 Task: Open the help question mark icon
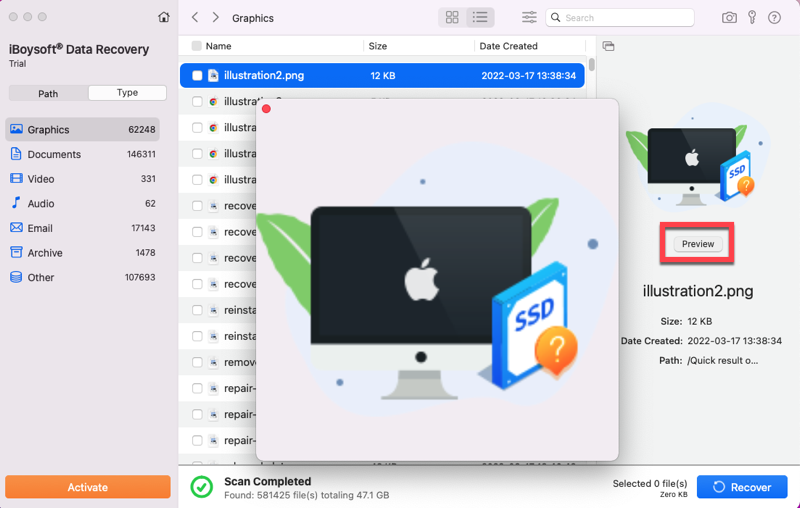coord(774,18)
